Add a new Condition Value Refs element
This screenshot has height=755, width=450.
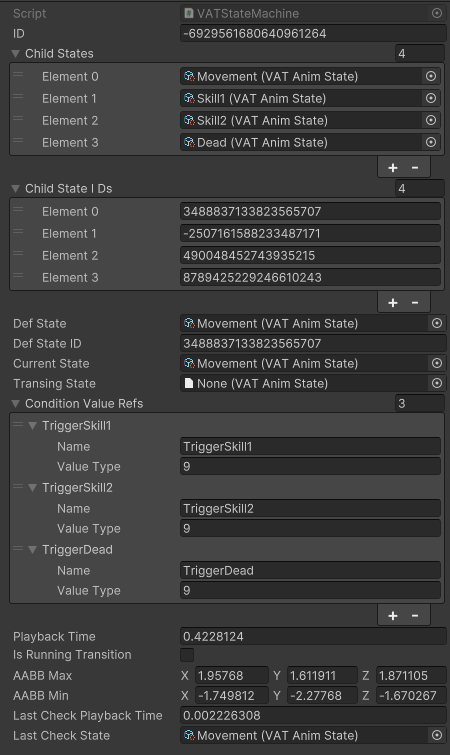point(393,615)
